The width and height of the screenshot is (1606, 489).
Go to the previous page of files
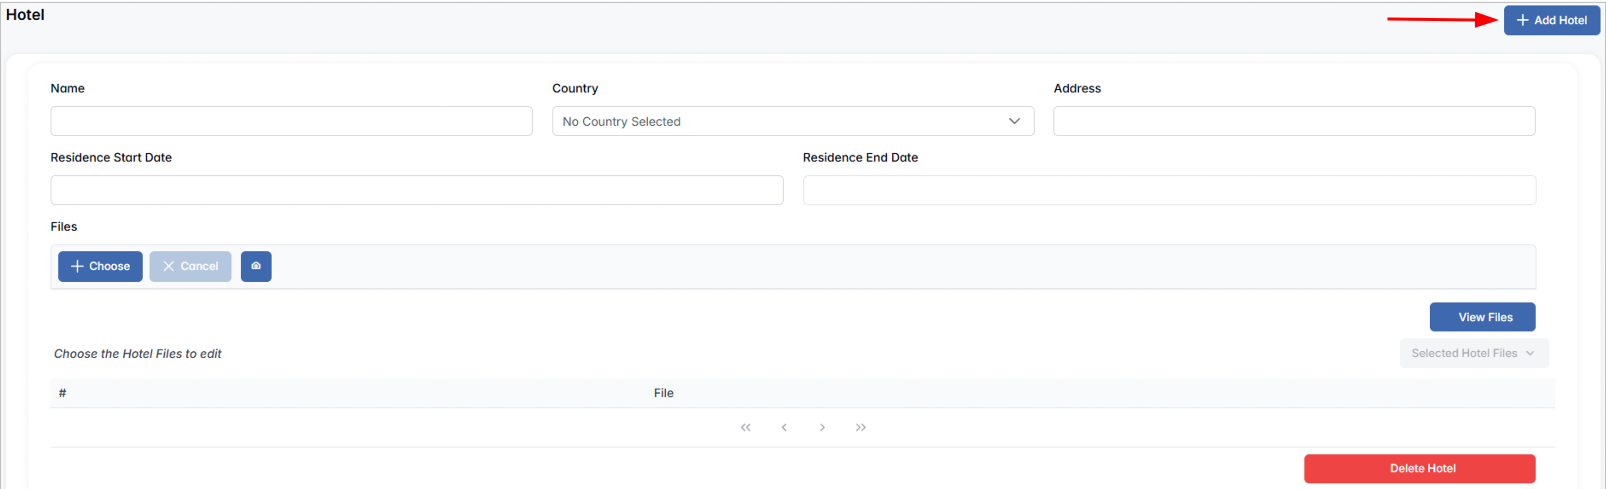(784, 427)
